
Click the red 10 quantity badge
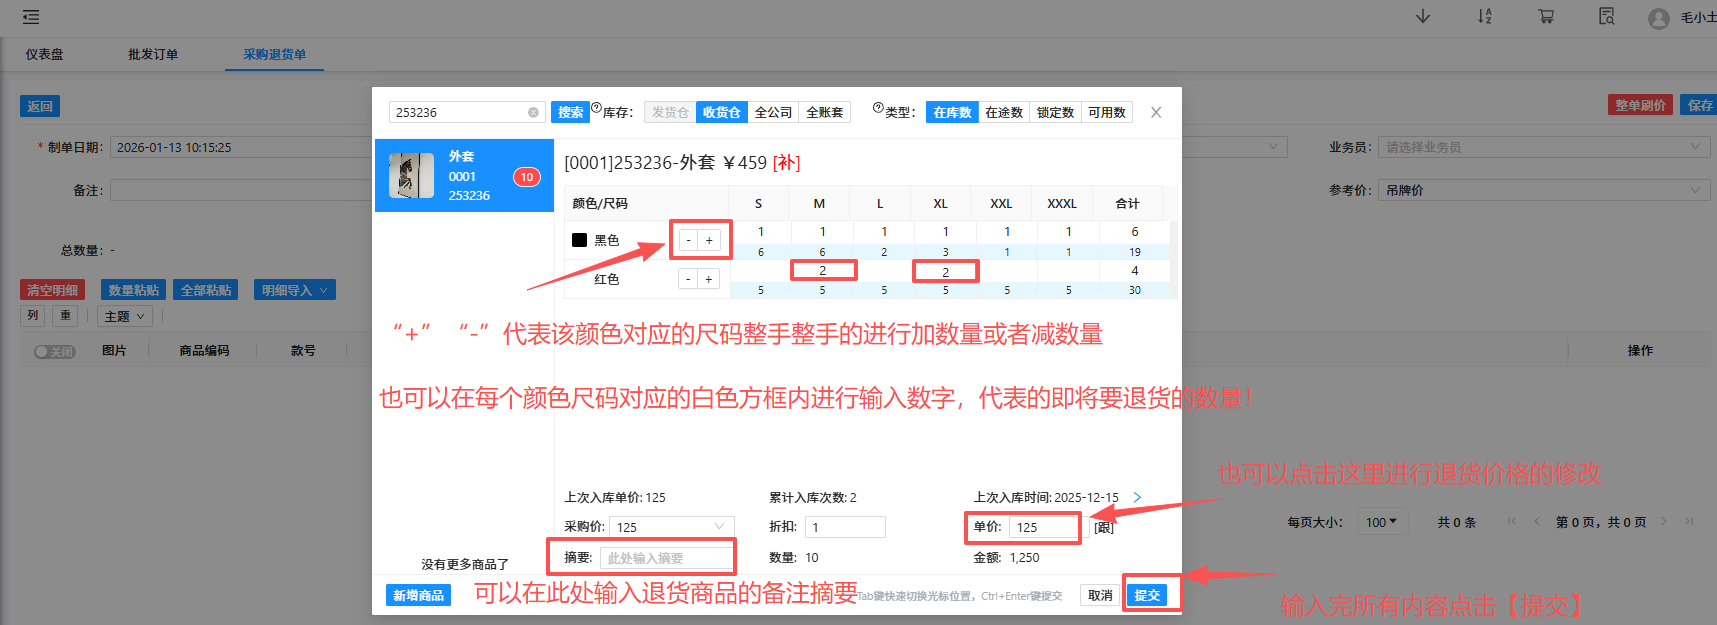(x=526, y=177)
